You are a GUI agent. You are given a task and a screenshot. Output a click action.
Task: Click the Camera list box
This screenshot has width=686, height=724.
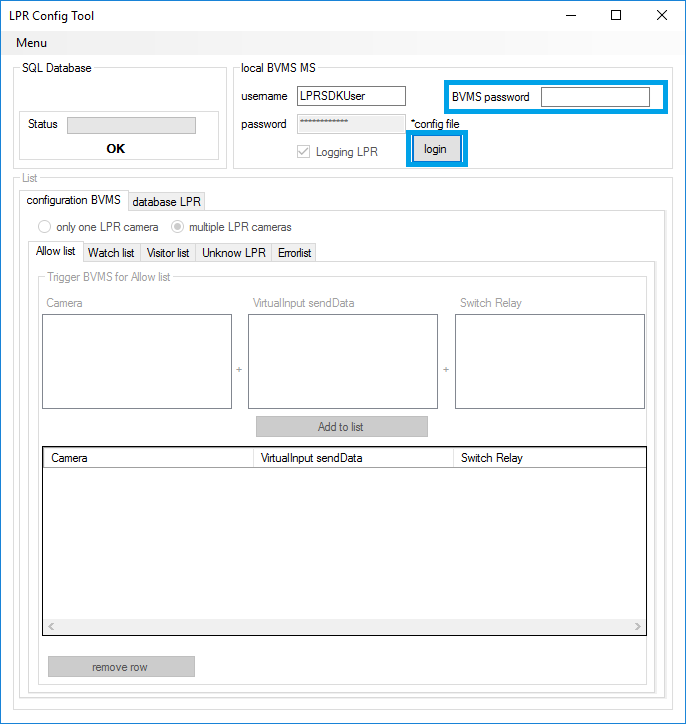137,361
